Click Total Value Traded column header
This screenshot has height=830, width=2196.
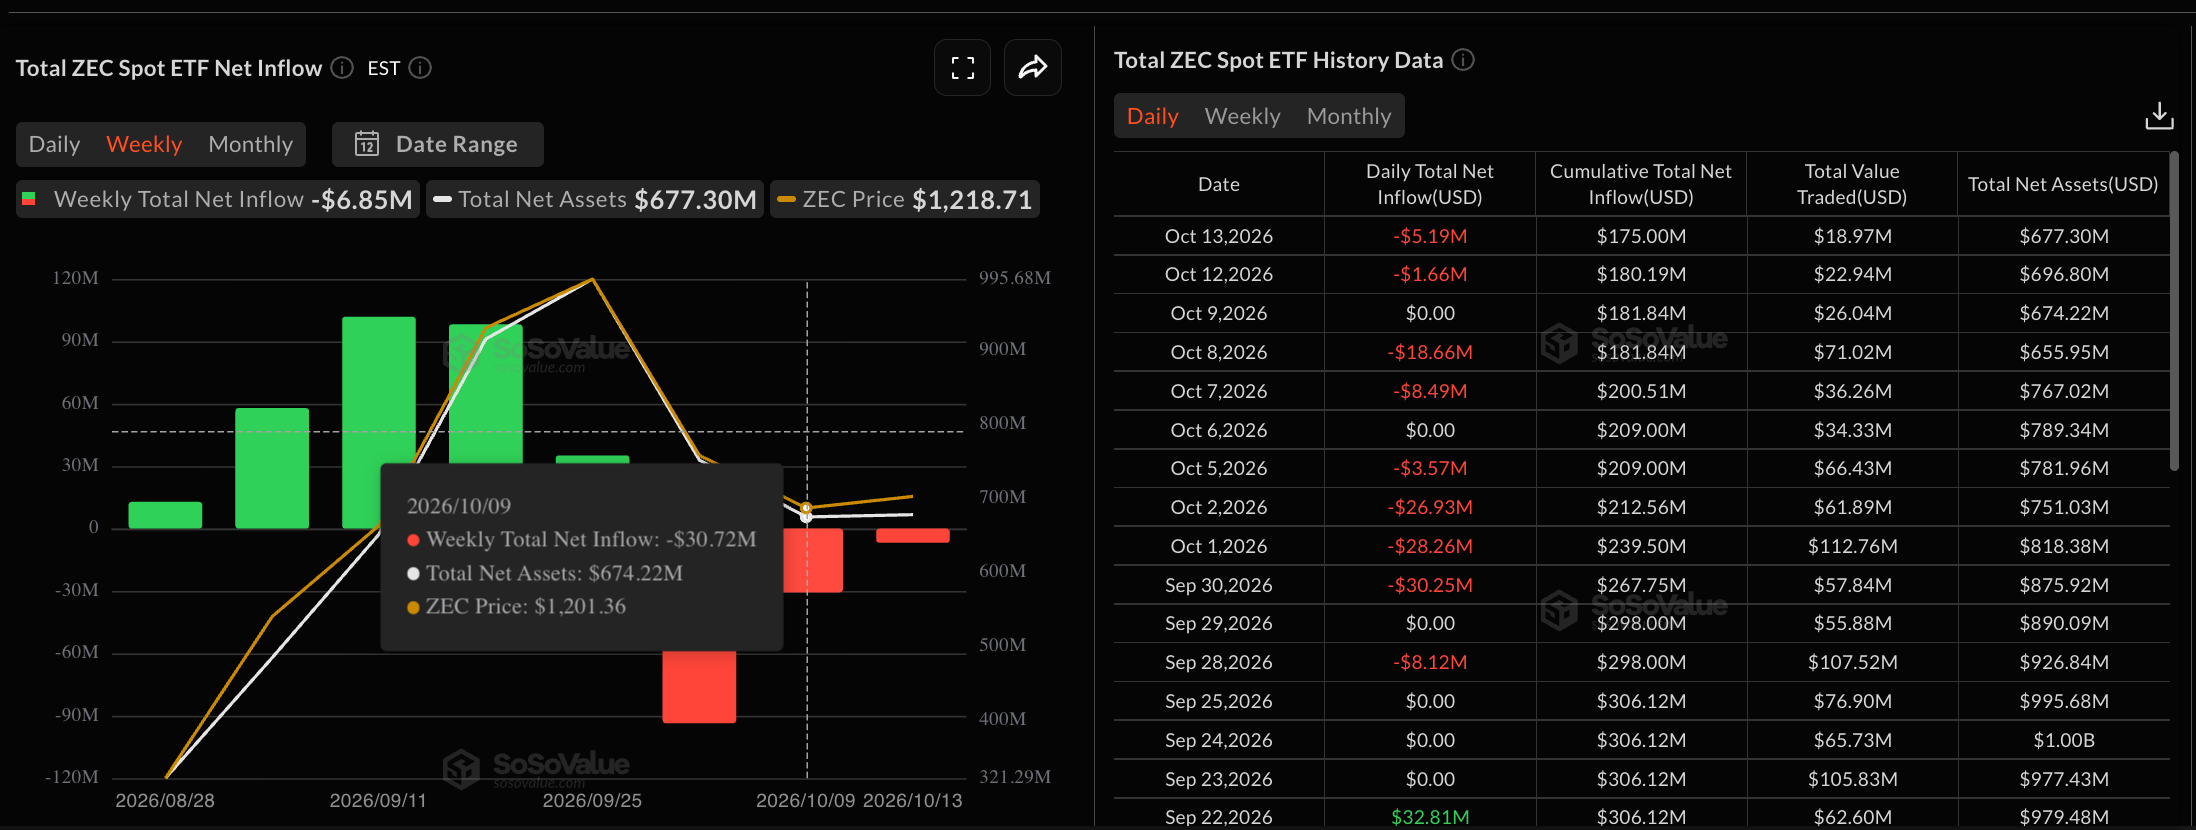coord(1851,184)
